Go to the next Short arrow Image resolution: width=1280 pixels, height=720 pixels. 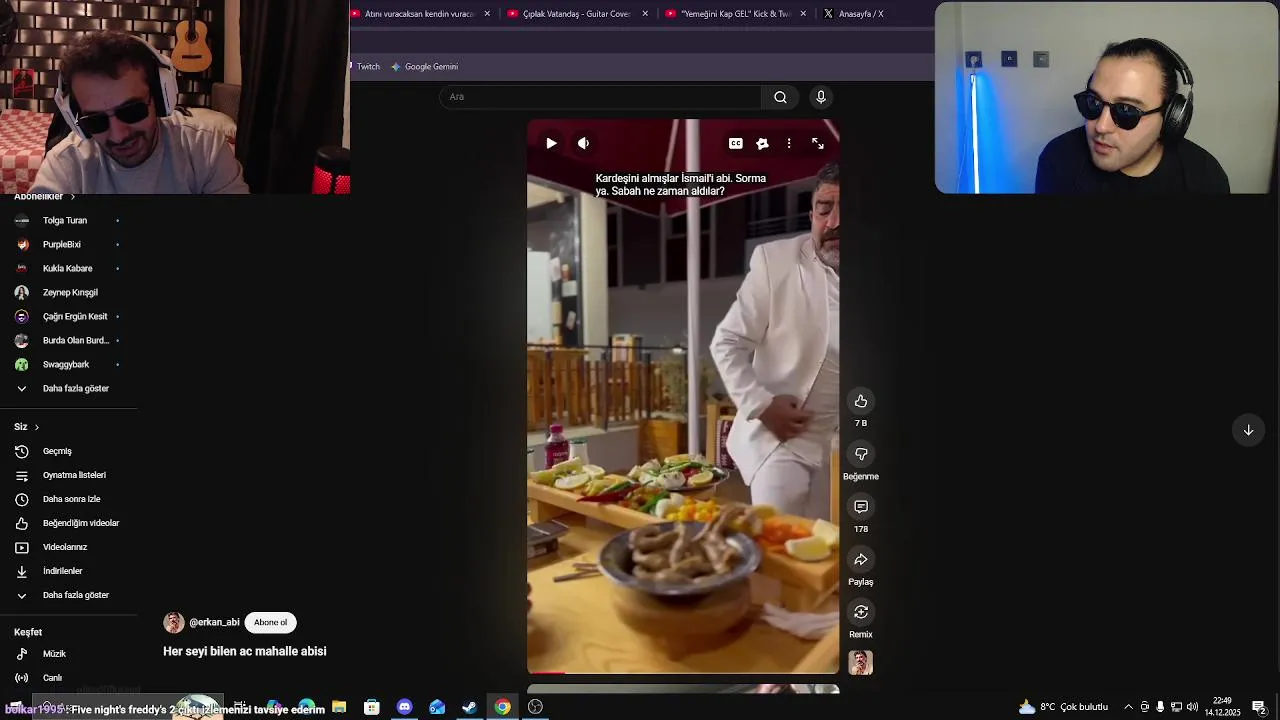tap(1248, 430)
